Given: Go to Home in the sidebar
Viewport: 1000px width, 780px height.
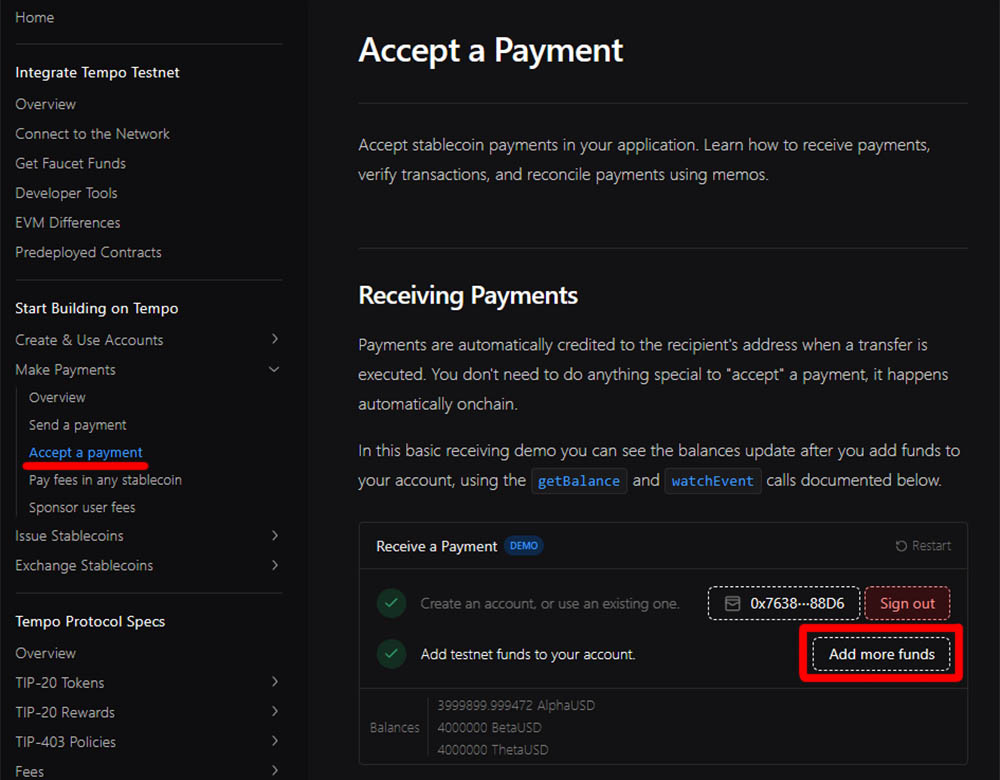Looking at the screenshot, I should [34, 17].
